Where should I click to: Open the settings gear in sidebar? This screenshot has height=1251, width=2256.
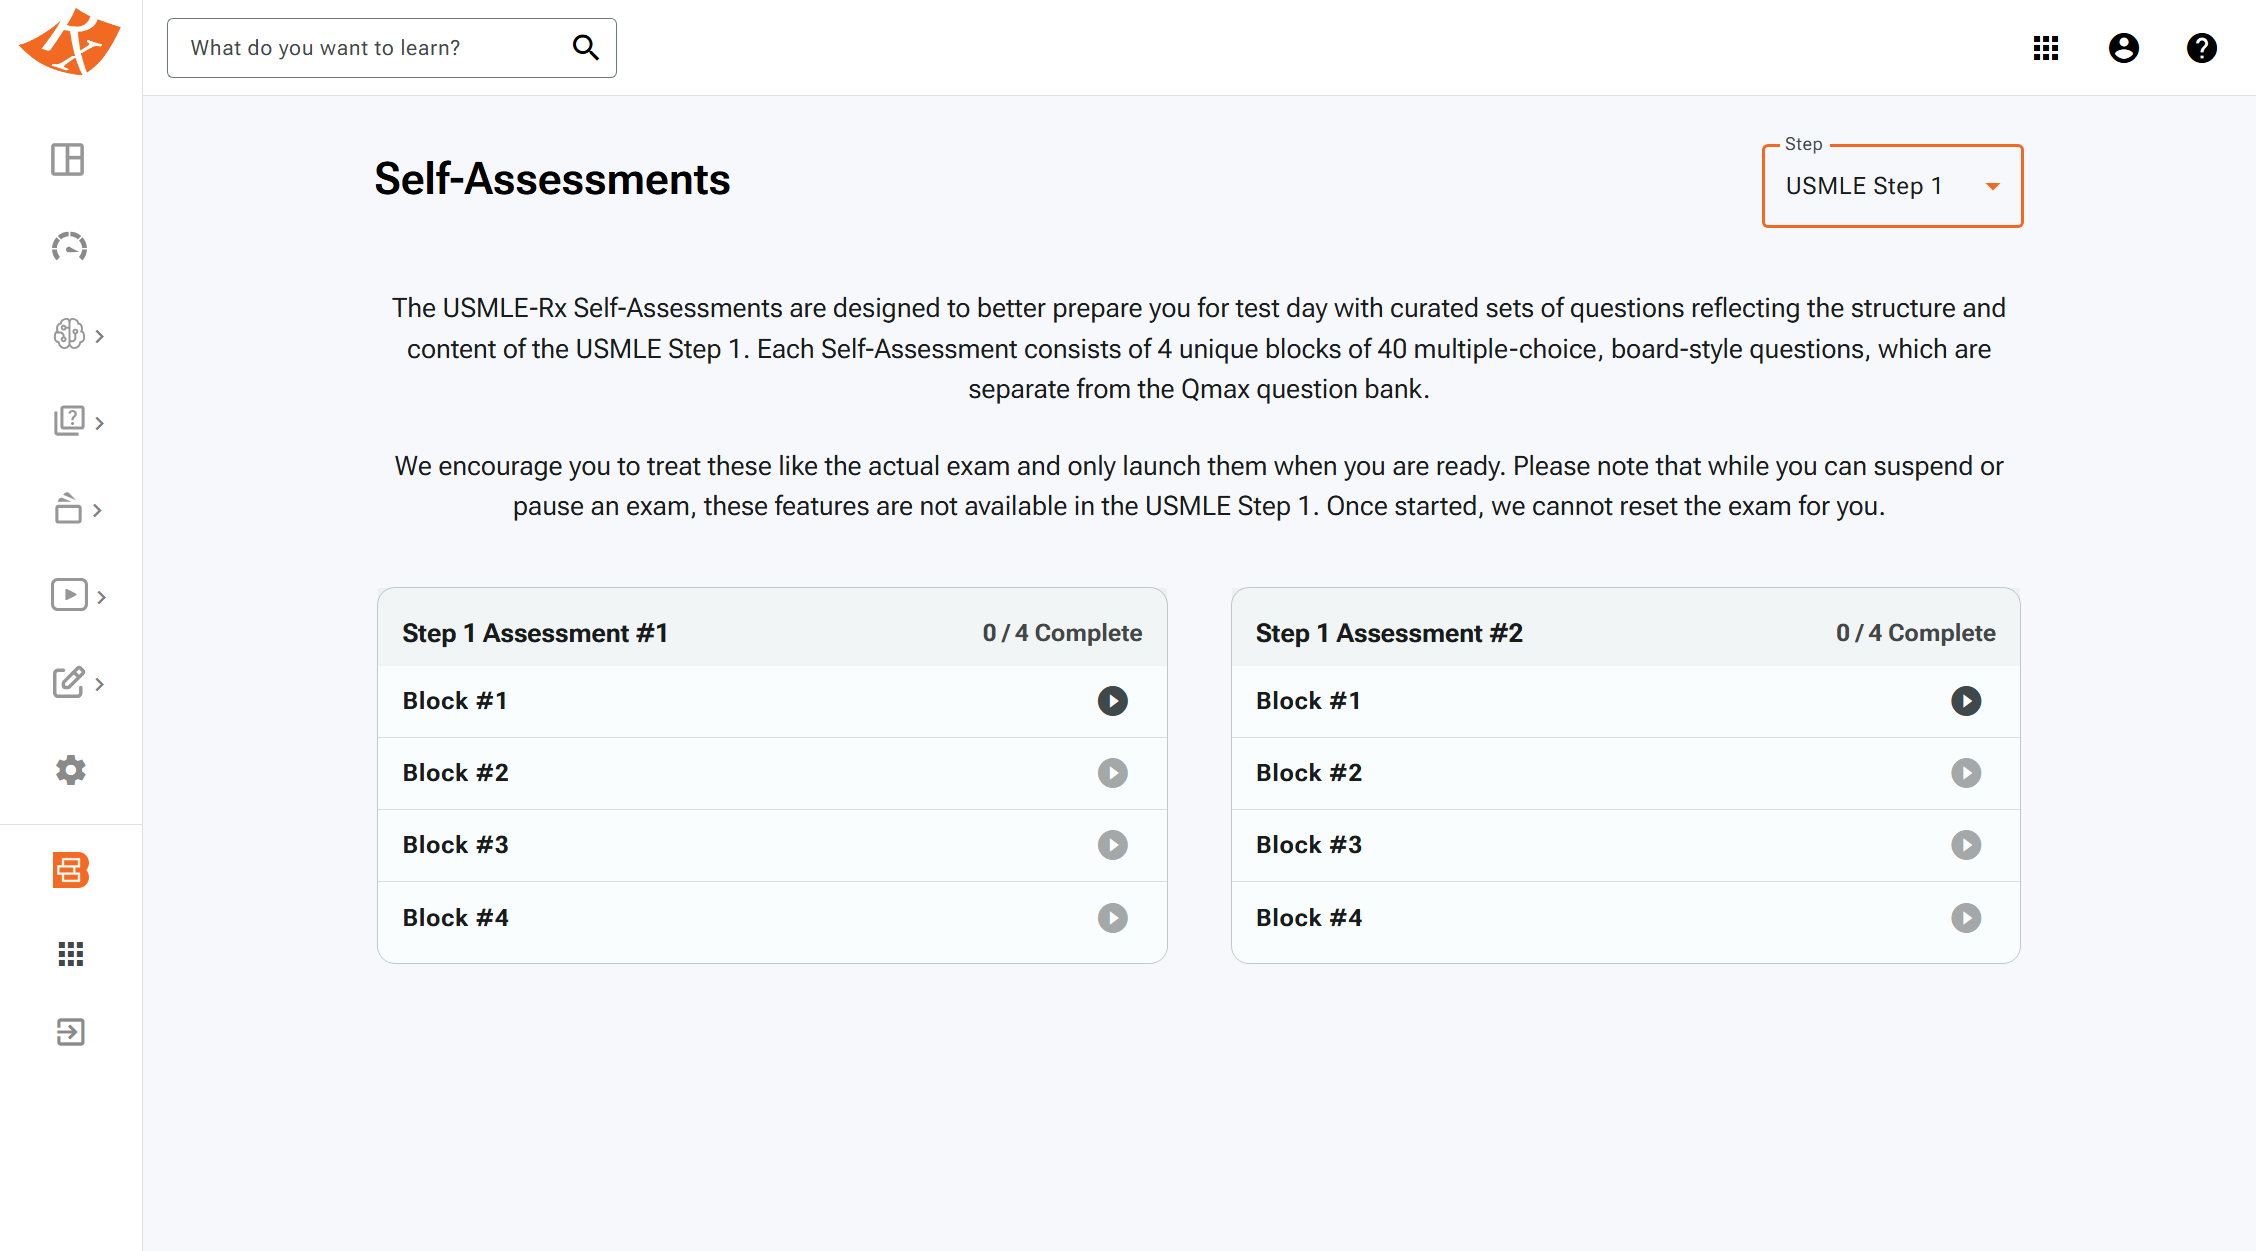point(70,770)
